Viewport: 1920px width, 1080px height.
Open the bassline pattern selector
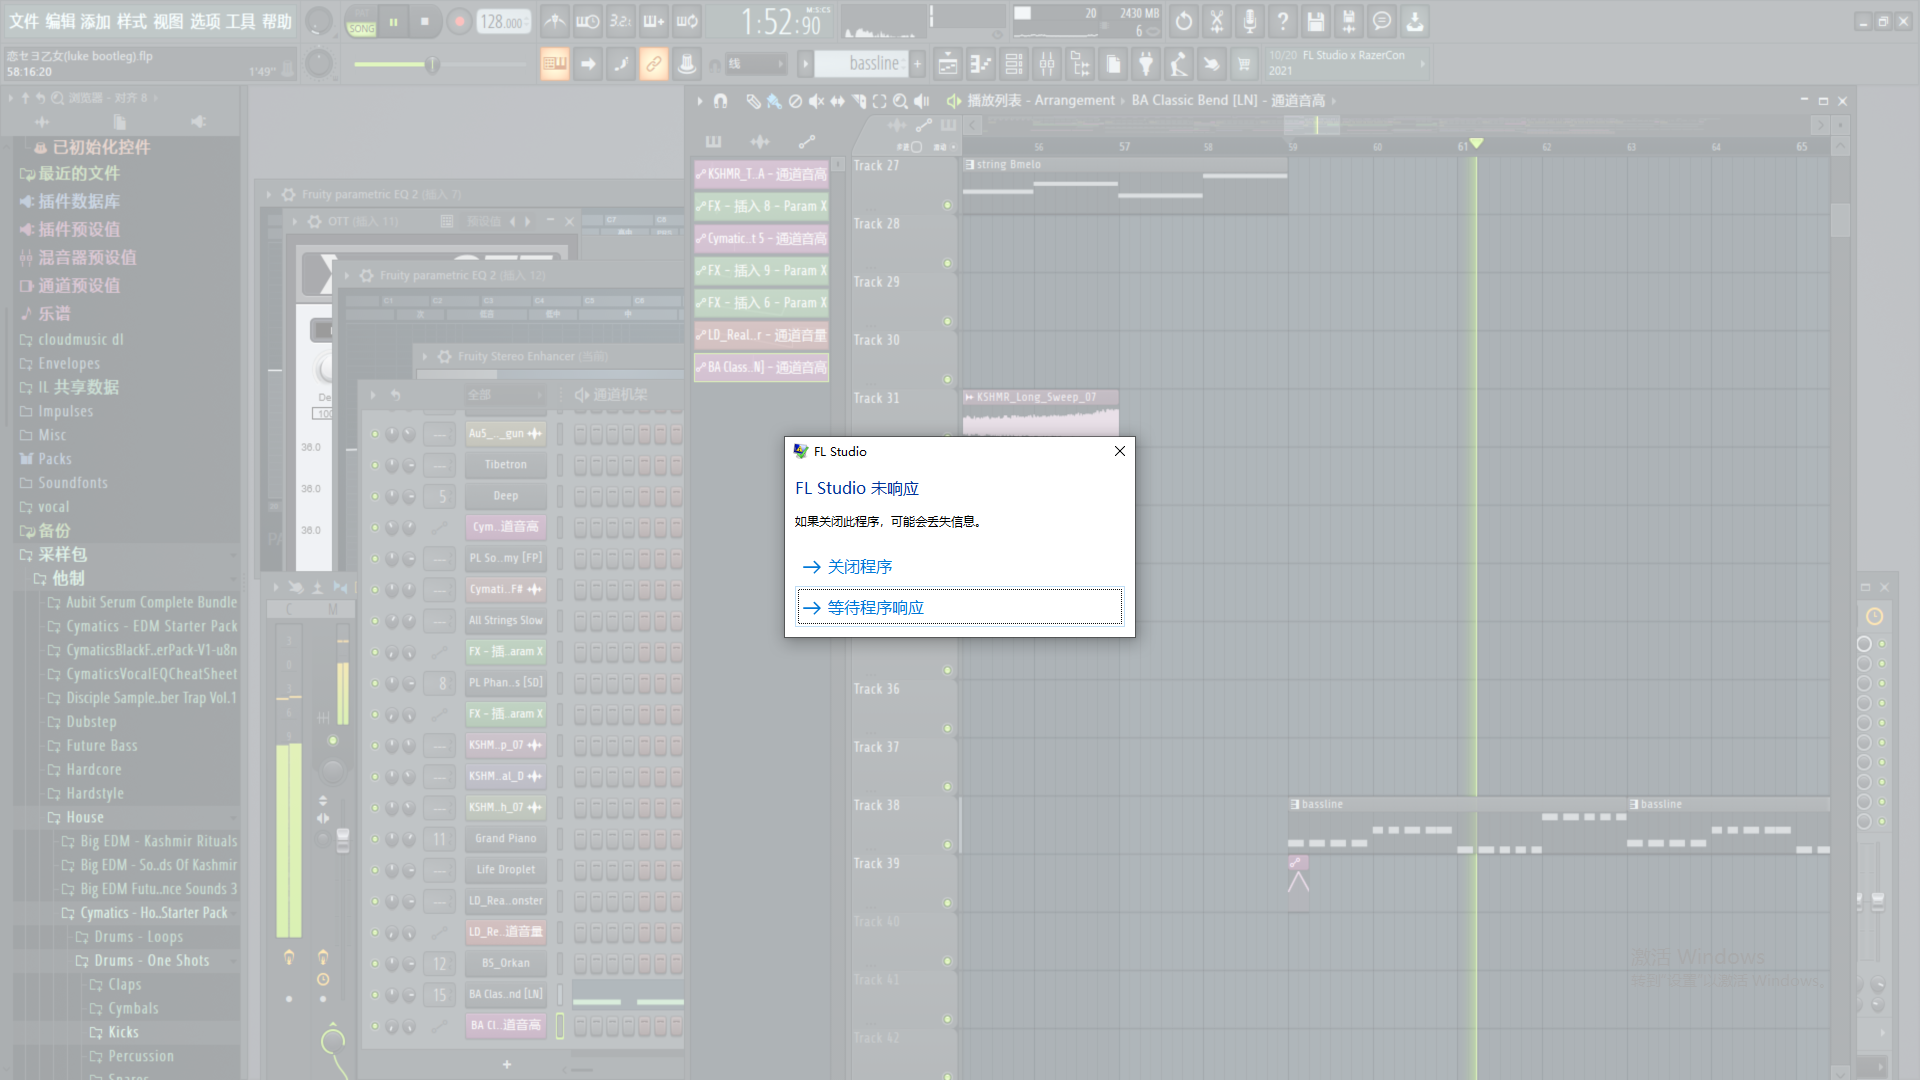pos(860,64)
